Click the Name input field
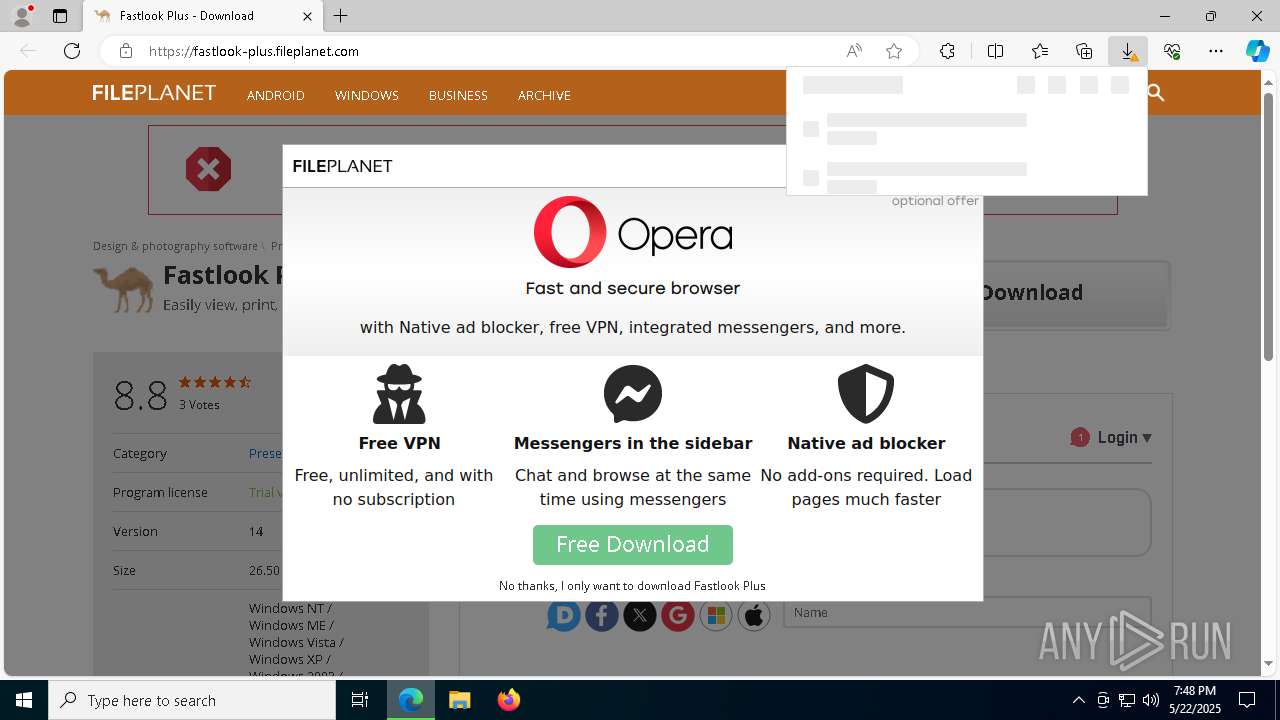The width and height of the screenshot is (1280, 720). [x=967, y=612]
